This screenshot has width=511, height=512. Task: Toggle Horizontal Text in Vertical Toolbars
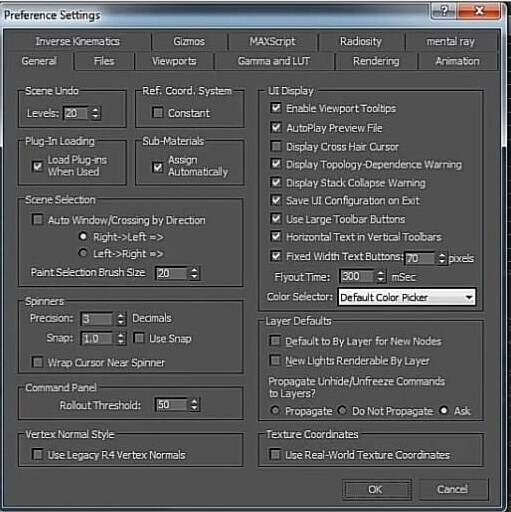[x=276, y=236]
